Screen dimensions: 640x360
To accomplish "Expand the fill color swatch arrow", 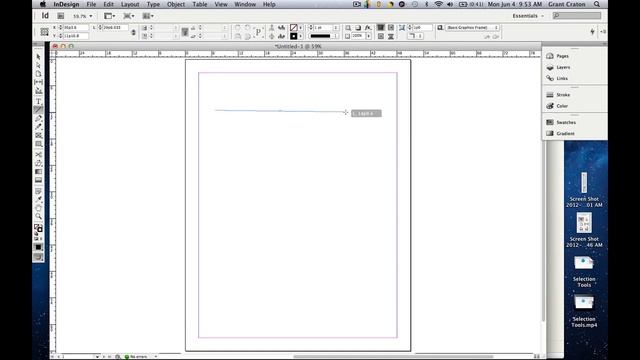I will point(301,27).
